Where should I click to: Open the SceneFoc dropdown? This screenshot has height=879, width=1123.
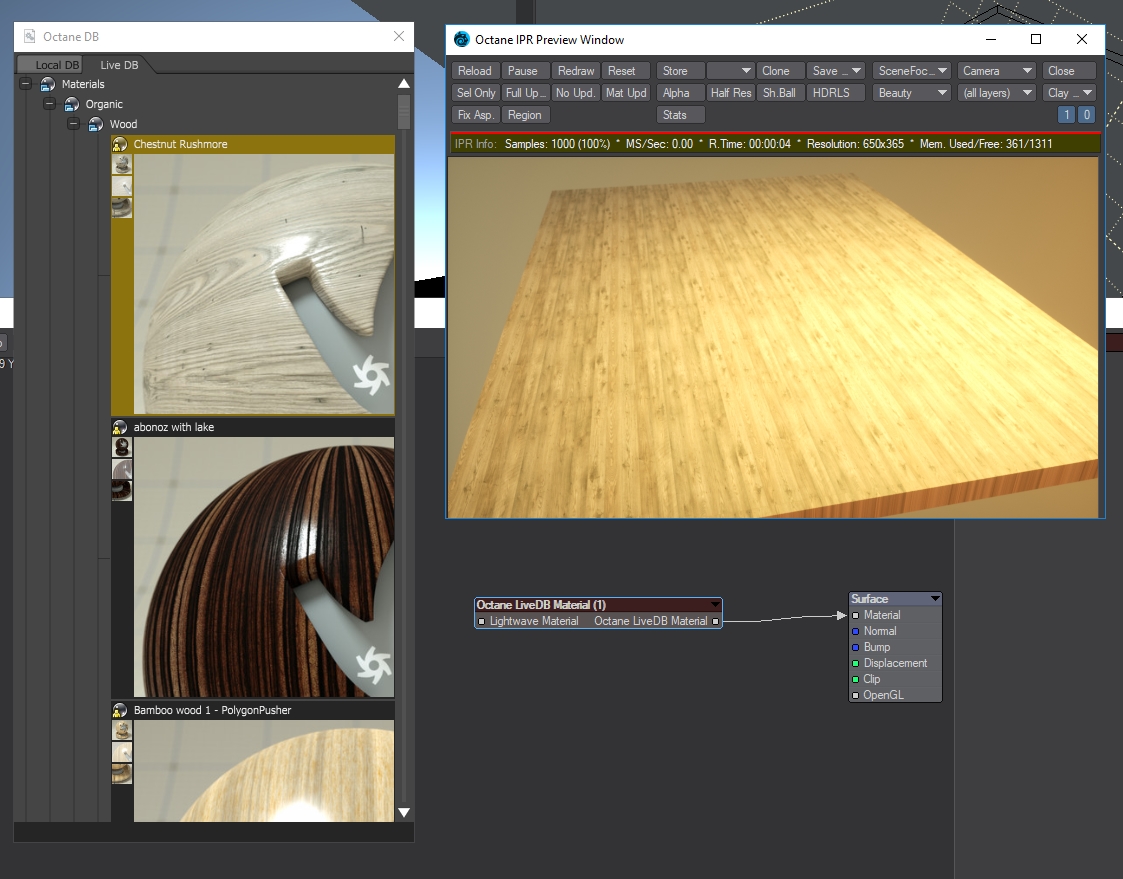click(912, 71)
